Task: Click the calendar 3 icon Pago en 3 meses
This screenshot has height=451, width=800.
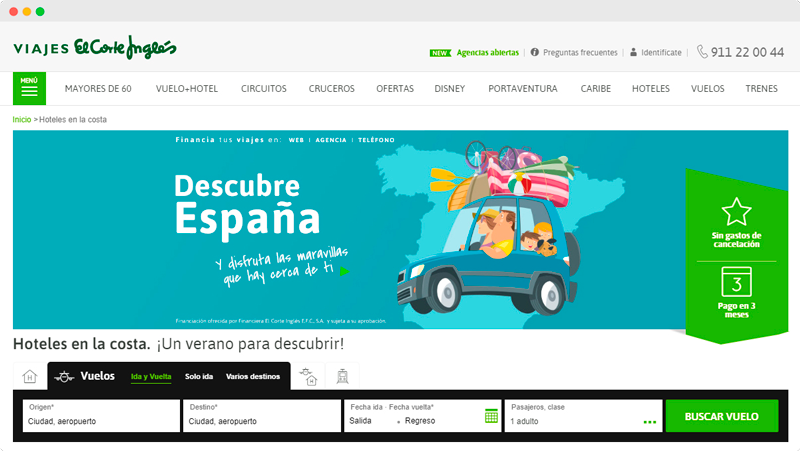Action: click(x=736, y=282)
